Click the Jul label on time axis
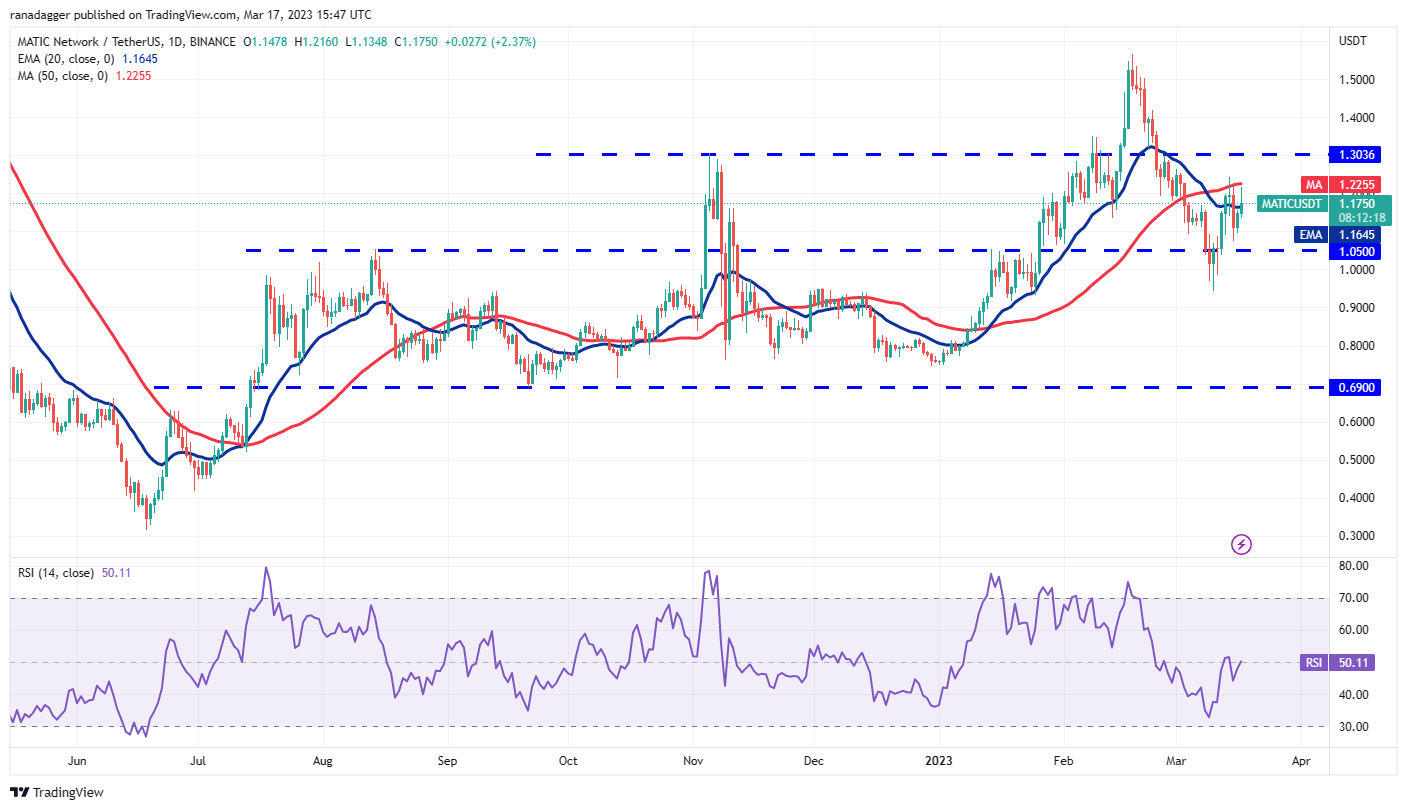This screenshot has width=1407, height=810. [x=199, y=759]
